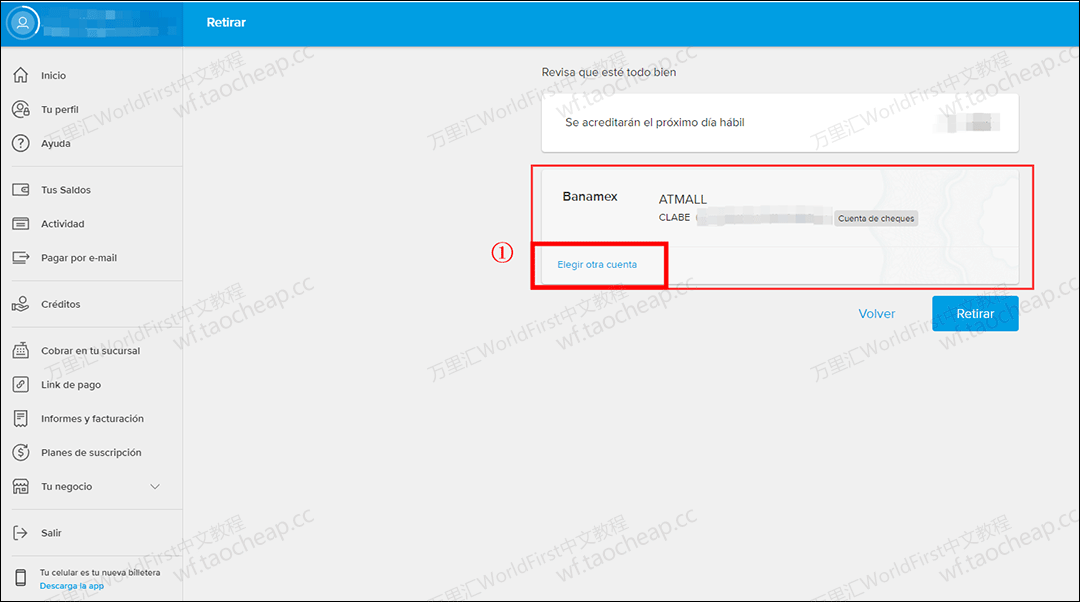
Task: Click the Cuenta de cheques tag
Action: coord(876,218)
